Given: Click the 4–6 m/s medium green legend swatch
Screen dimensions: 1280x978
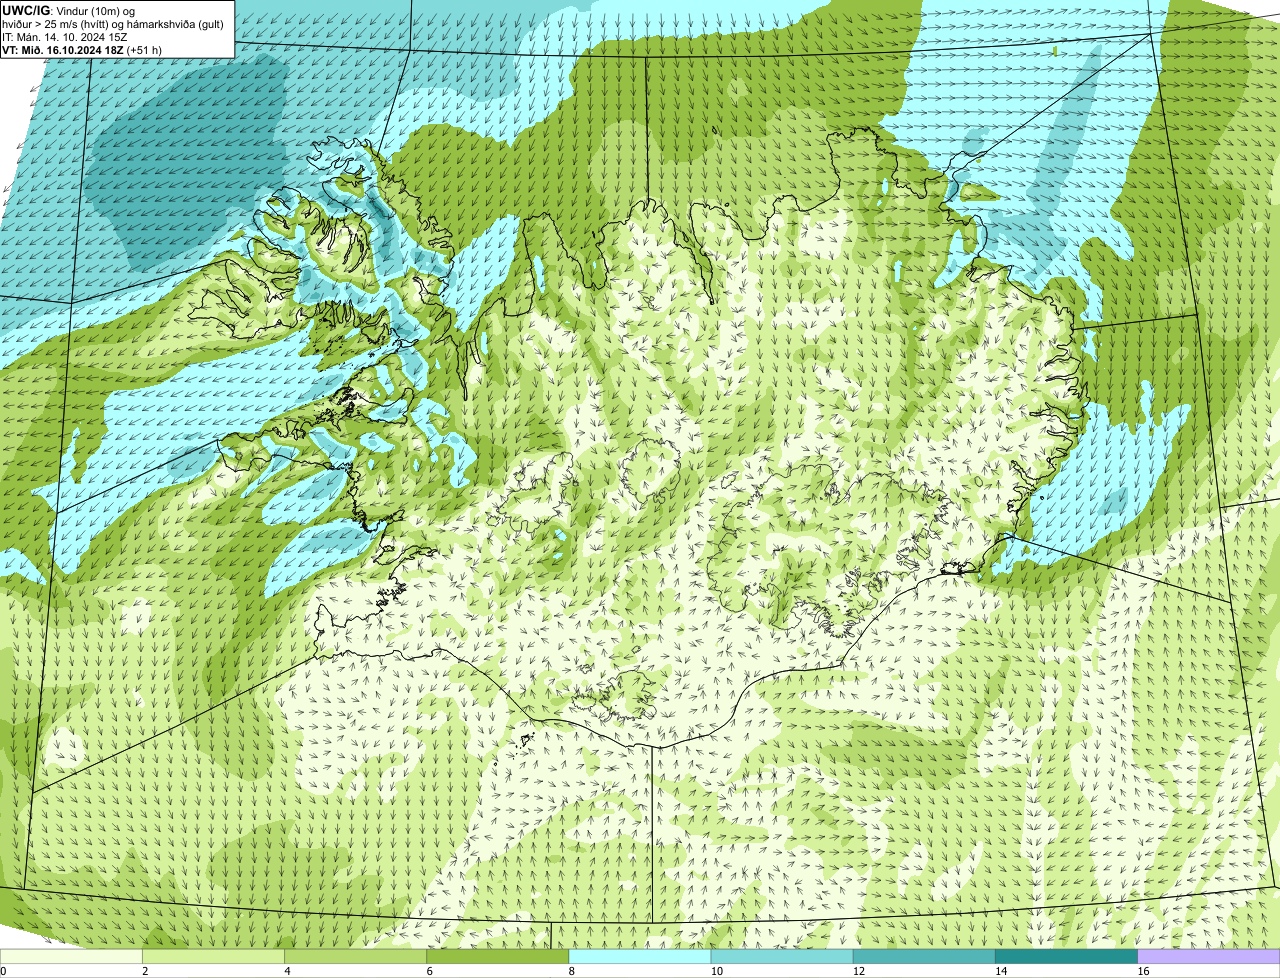Looking at the screenshot, I should pos(356,957).
